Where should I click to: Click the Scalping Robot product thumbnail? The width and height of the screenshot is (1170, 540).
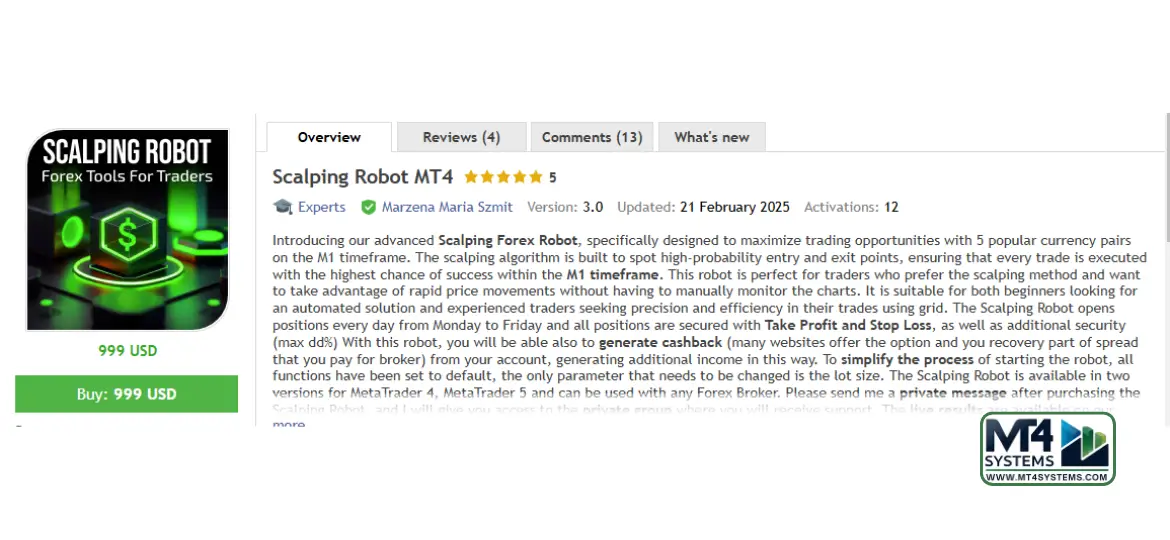point(127,229)
